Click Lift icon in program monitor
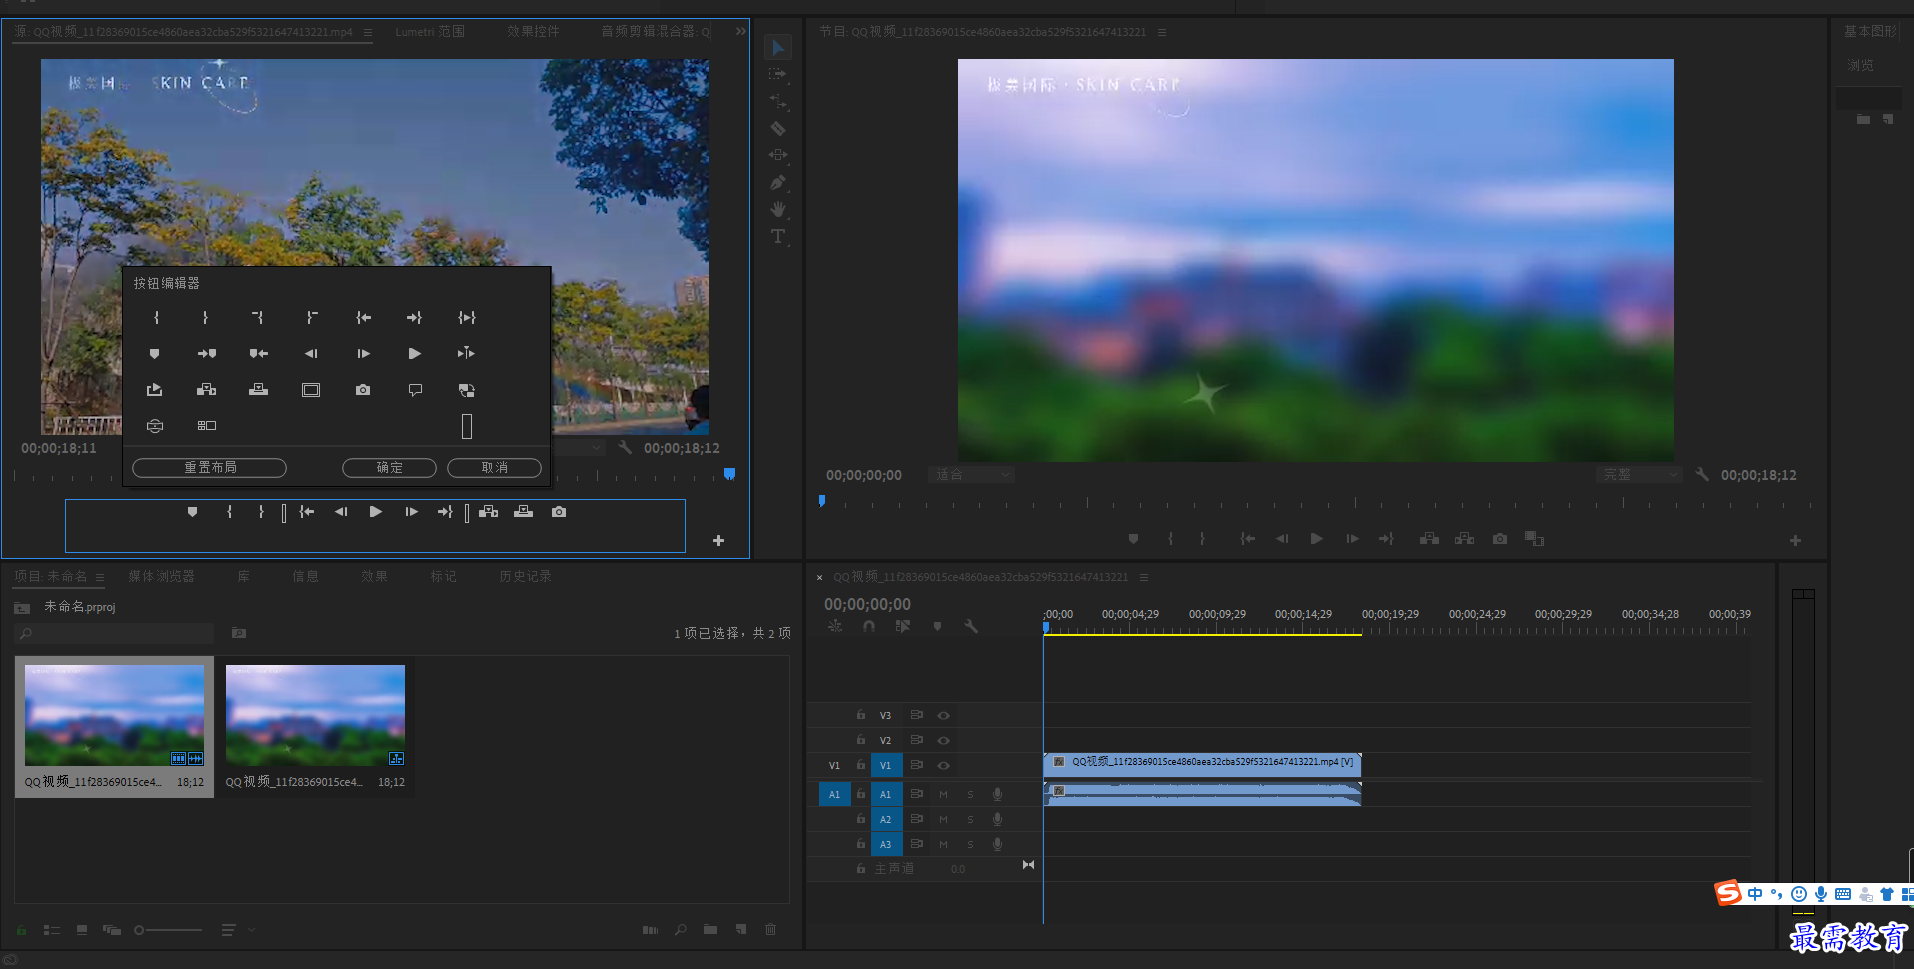Viewport: 1914px width, 969px height. pyautogui.click(x=1429, y=538)
